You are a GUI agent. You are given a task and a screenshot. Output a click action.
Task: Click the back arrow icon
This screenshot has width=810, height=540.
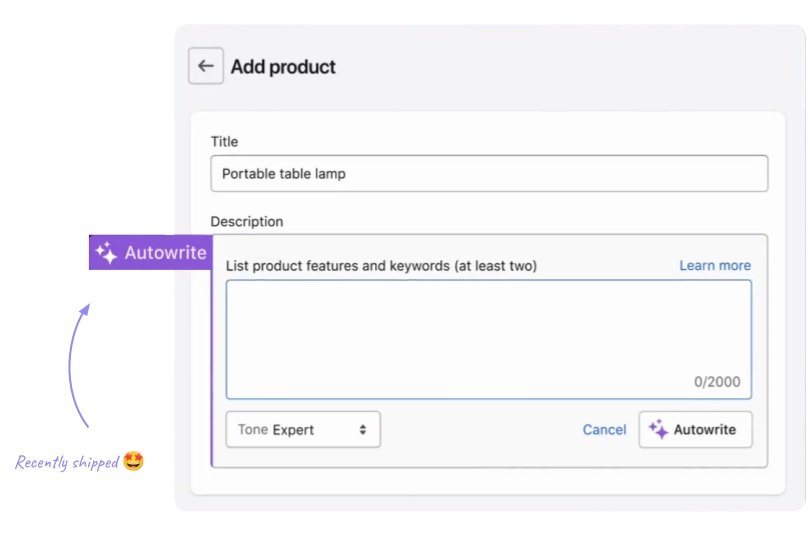coord(206,66)
